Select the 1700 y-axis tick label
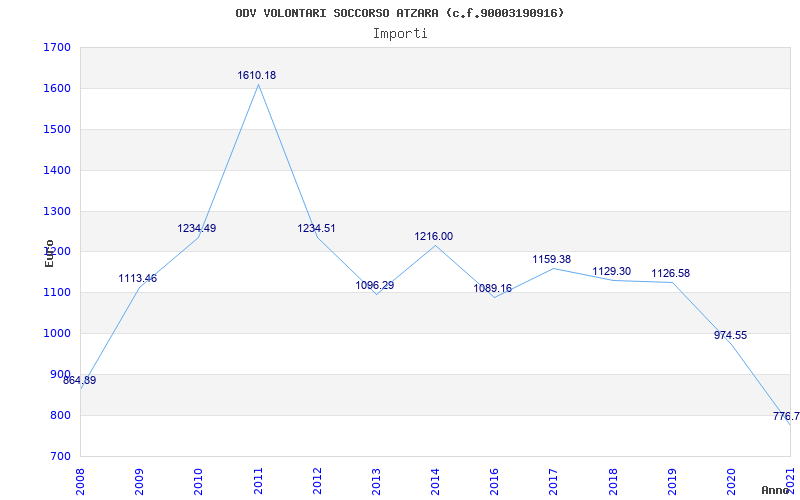The width and height of the screenshot is (800, 500). (58, 48)
